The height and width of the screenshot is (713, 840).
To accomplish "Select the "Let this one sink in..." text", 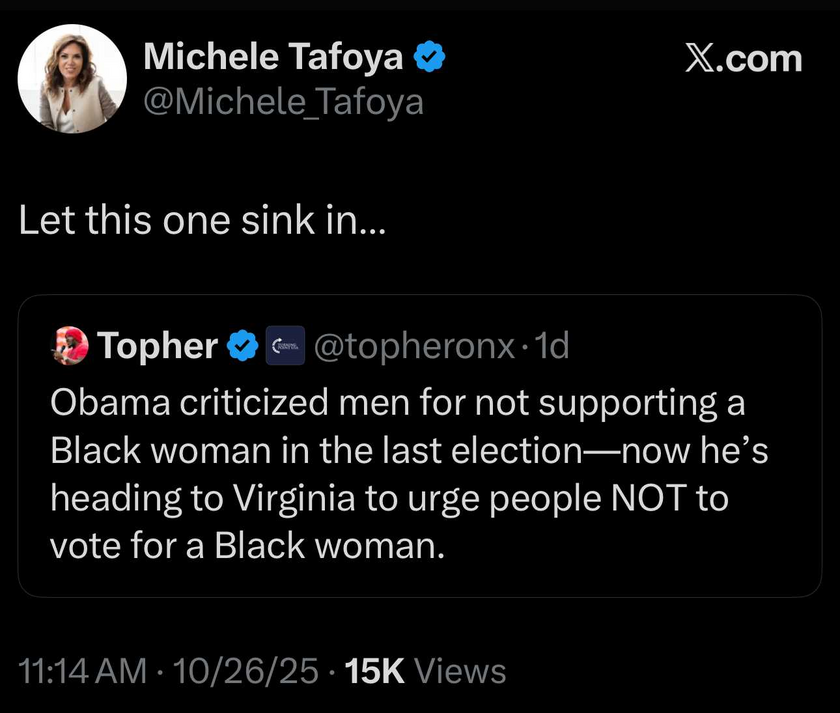I will (x=200, y=221).
